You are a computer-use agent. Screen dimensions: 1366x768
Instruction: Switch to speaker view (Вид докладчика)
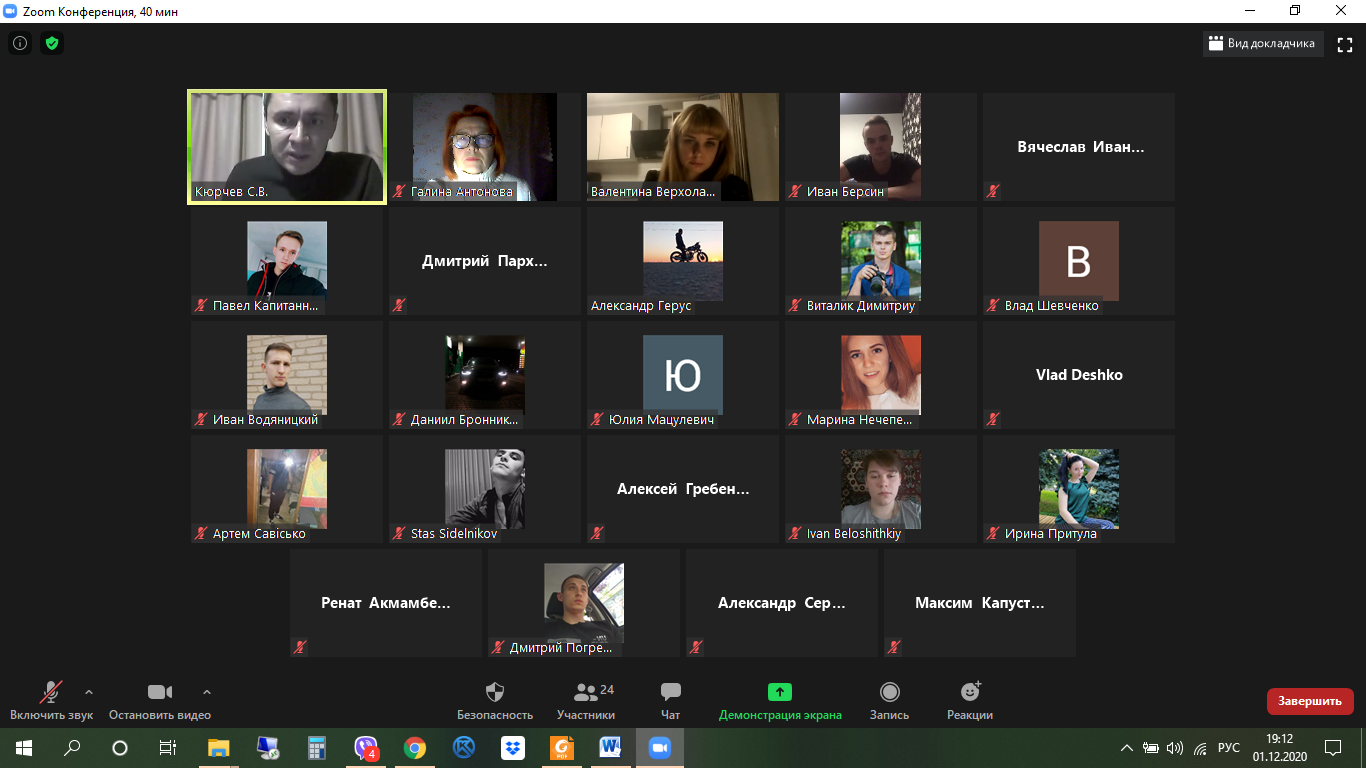coord(1262,44)
